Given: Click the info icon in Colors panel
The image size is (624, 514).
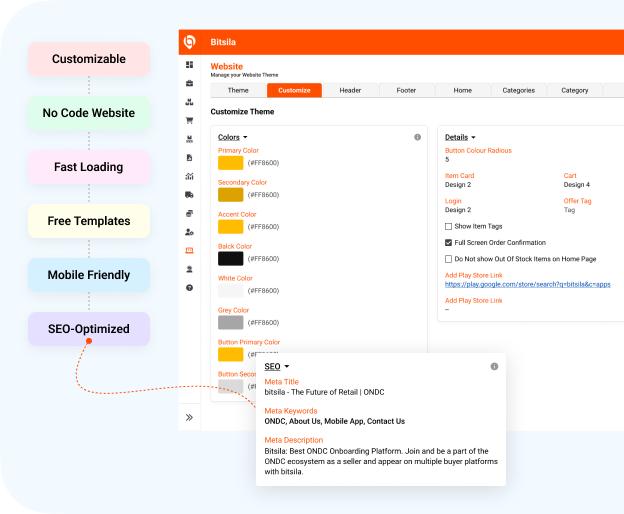Looking at the screenshot, I should coord(417,137).
